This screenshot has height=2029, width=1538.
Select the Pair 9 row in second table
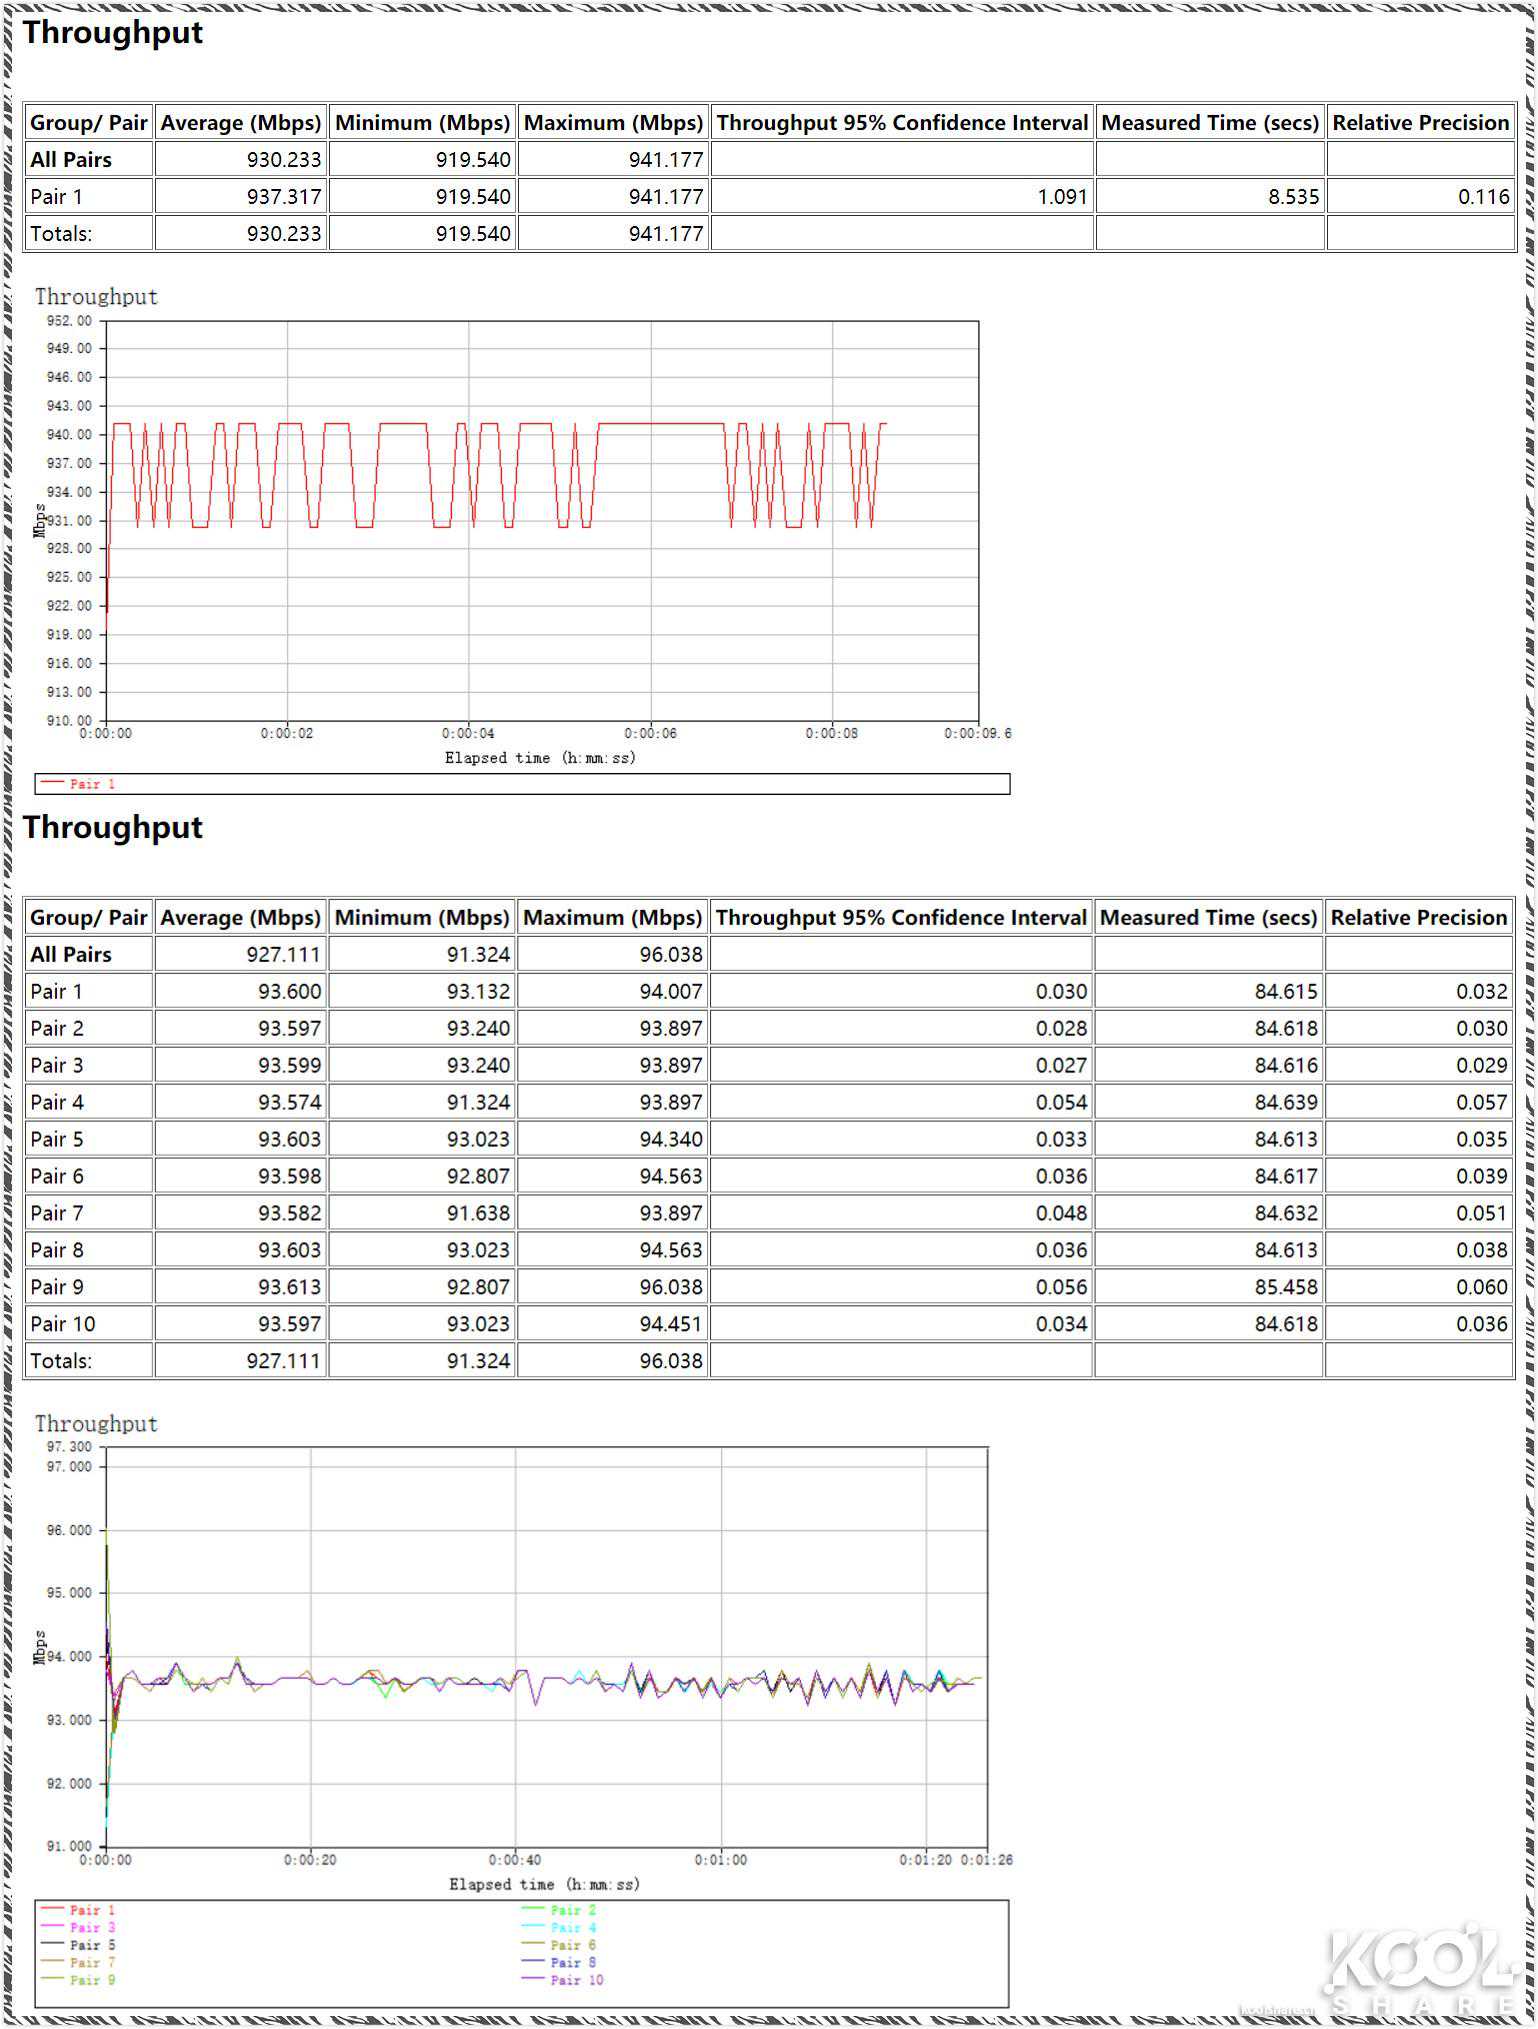[x=769, y=1287]
